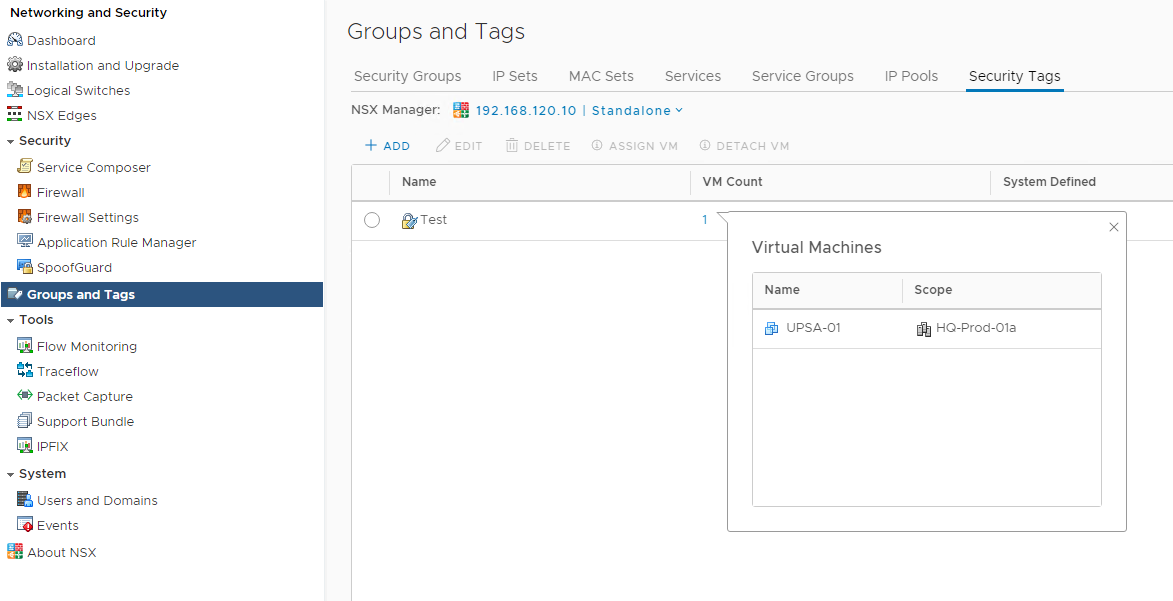This screenshot has width=1173, height=601.
Task: Close the Virtual Machines popup
Action: pyautogui.click(x=1114, y=227)
